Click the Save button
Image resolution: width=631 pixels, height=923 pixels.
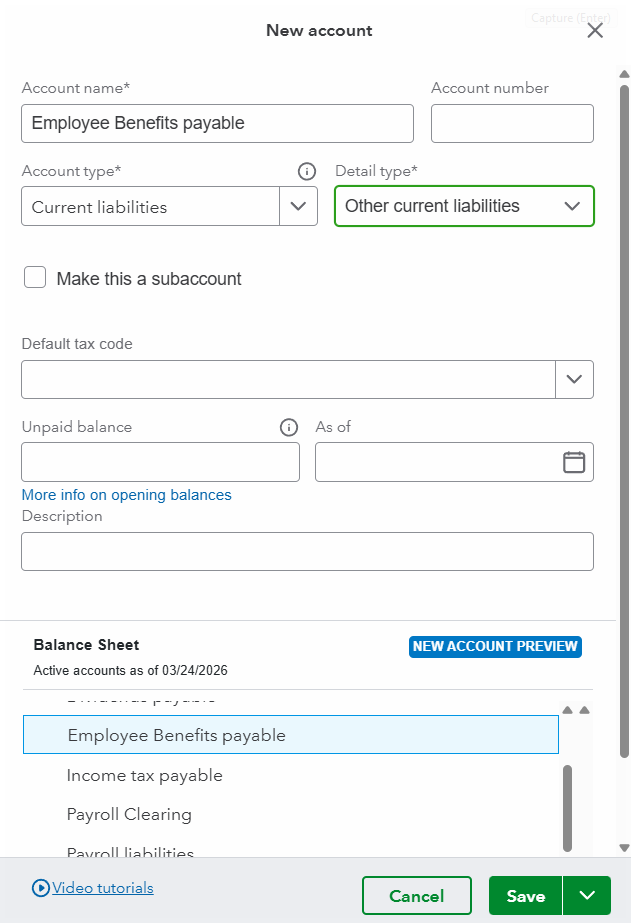pos(526,895)
